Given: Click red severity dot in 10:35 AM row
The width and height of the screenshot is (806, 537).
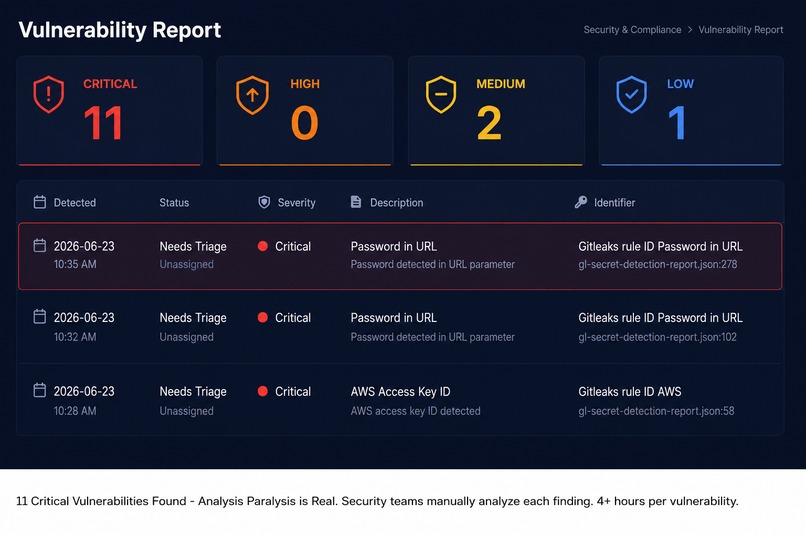Looking at the screenshot, I should [263, 246].
